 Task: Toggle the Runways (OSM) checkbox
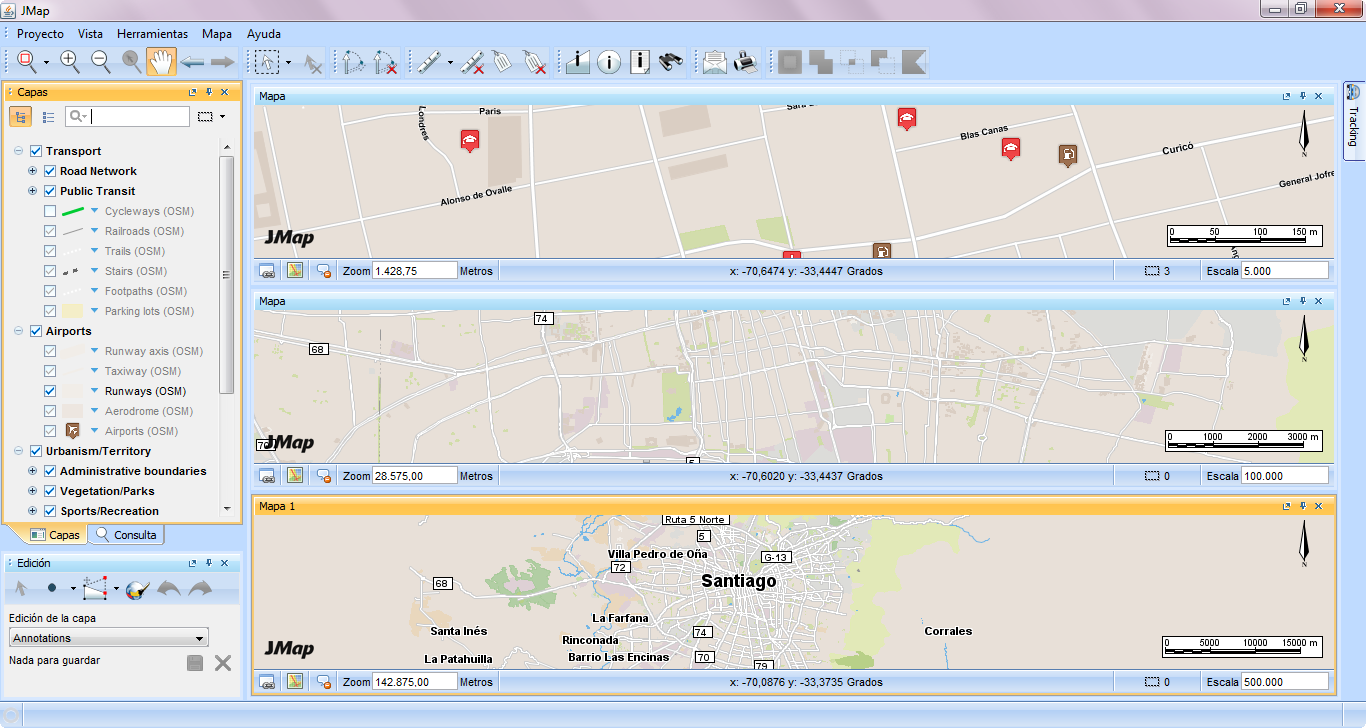[x=51, y=391]
